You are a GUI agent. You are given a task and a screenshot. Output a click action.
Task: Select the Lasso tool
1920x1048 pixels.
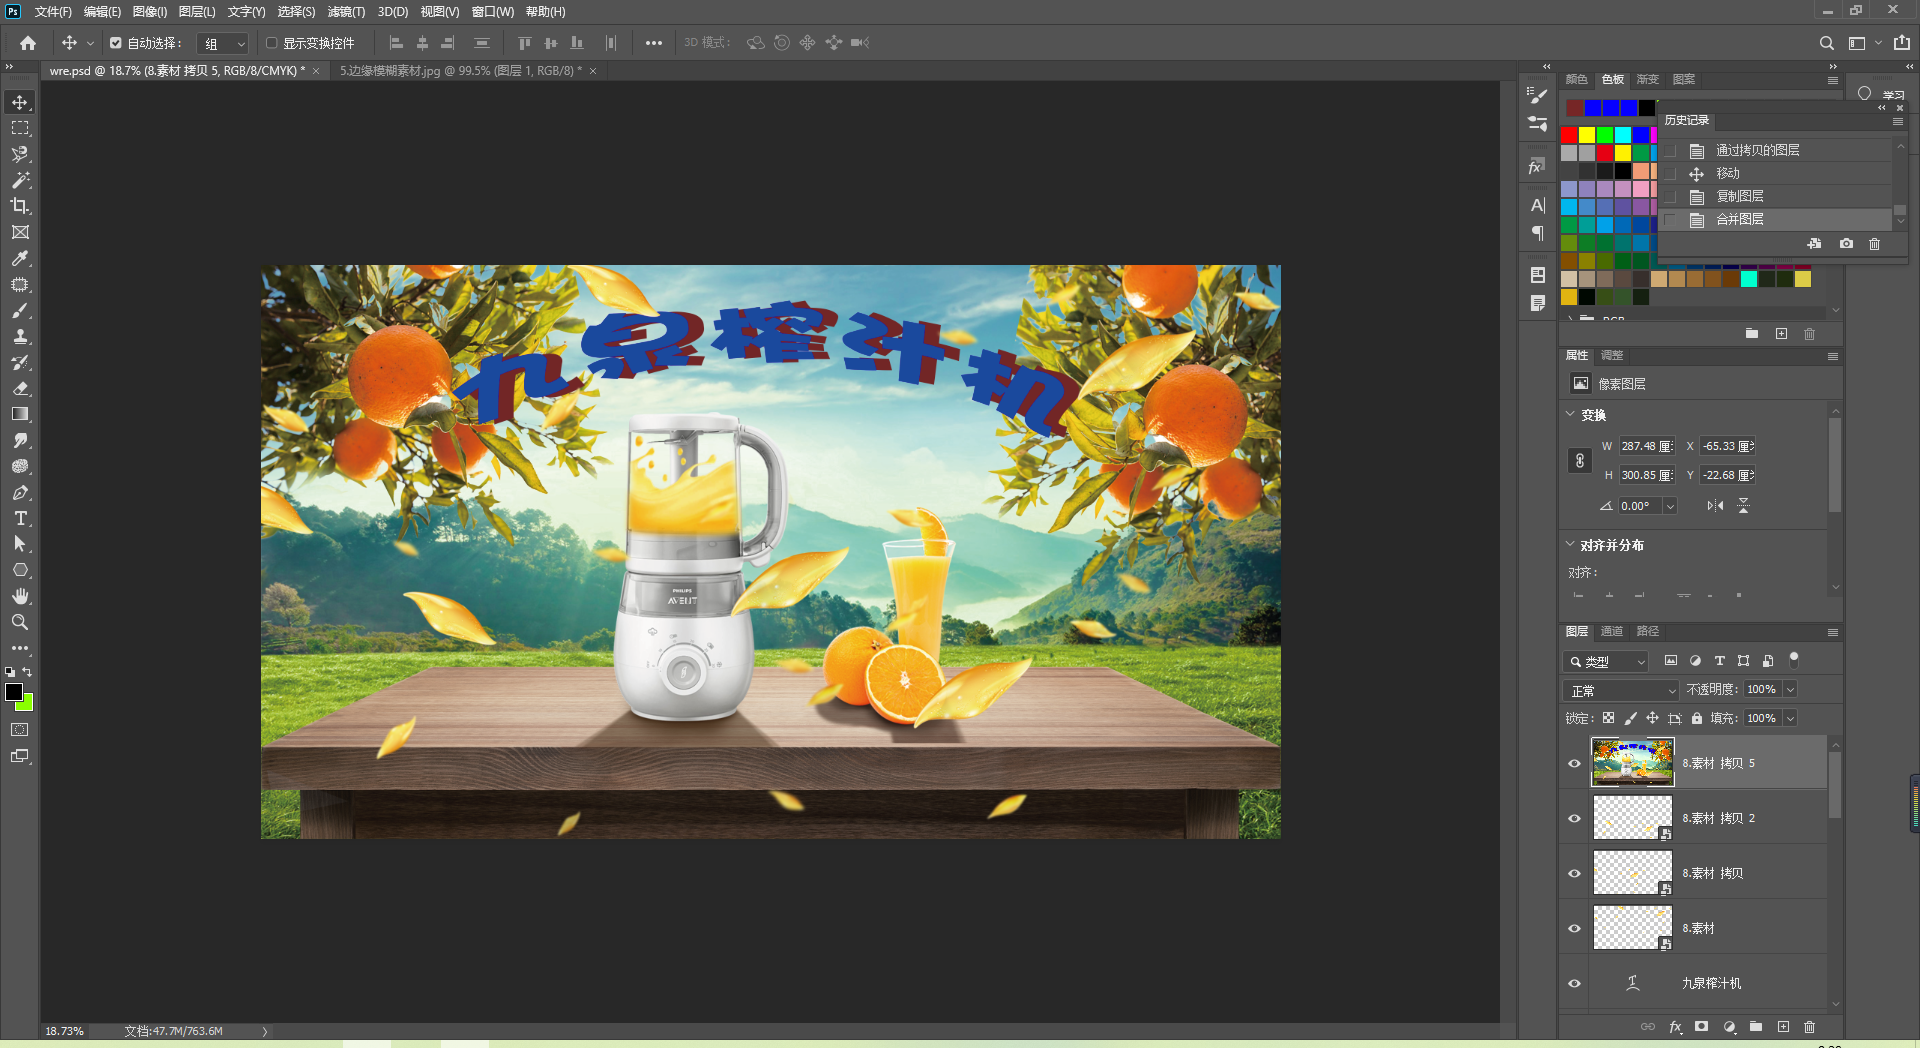point(20,154)
